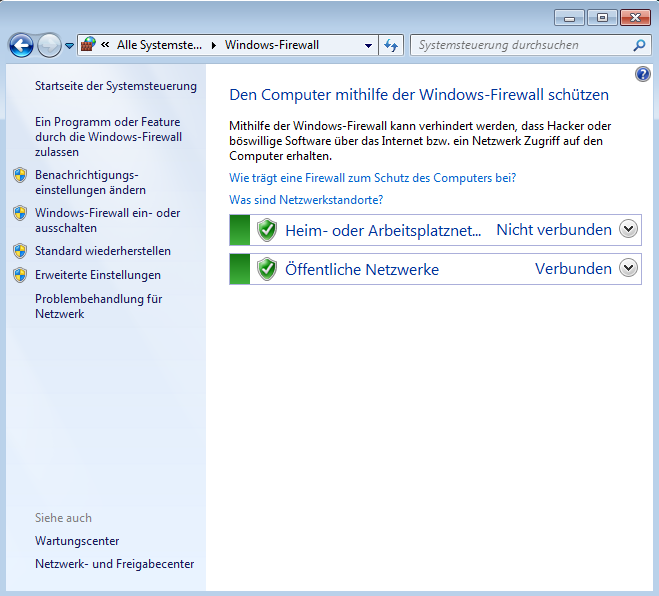The width and height of the screenshot is (659, 596).
Task: Maximize the Windows-Firewall window
Action: (602, 18)
